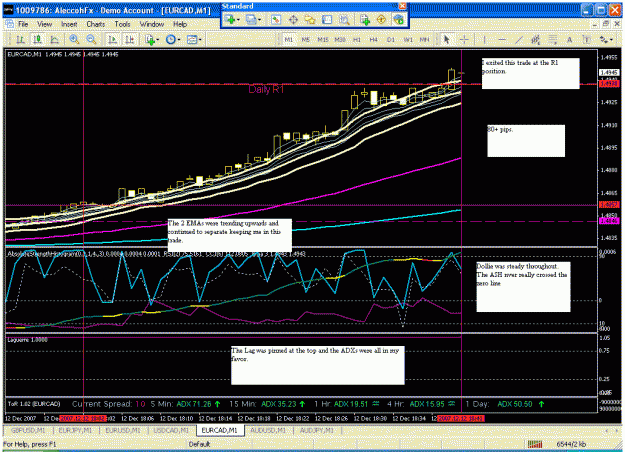Image resolution: width=625 pixels, height=452 pixels.
Task: Switch to candlestick chart icon
Action: point(37,39)
